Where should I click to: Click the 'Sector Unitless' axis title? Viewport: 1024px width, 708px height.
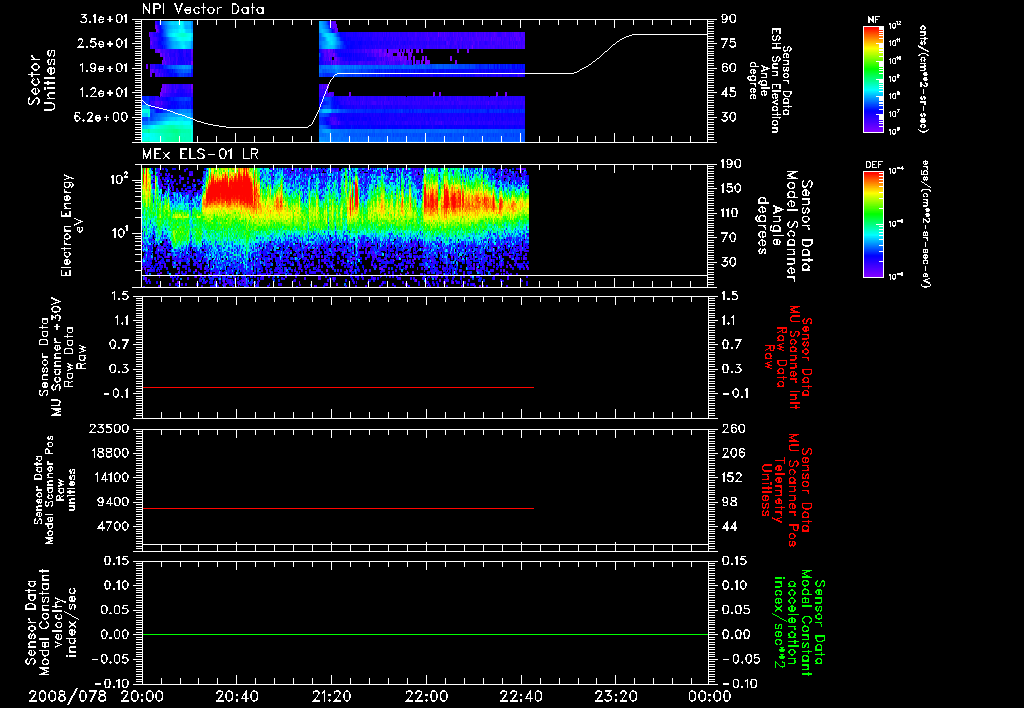42,80
